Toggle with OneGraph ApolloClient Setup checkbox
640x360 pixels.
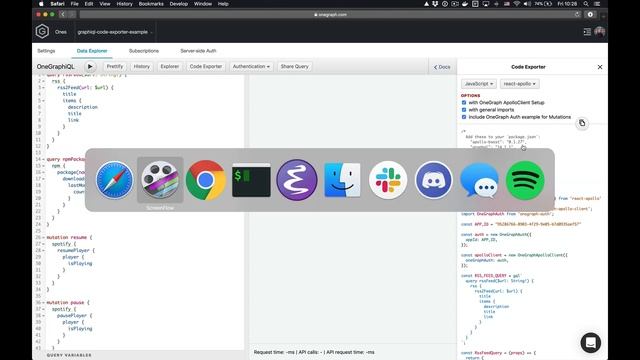(464, 102)
